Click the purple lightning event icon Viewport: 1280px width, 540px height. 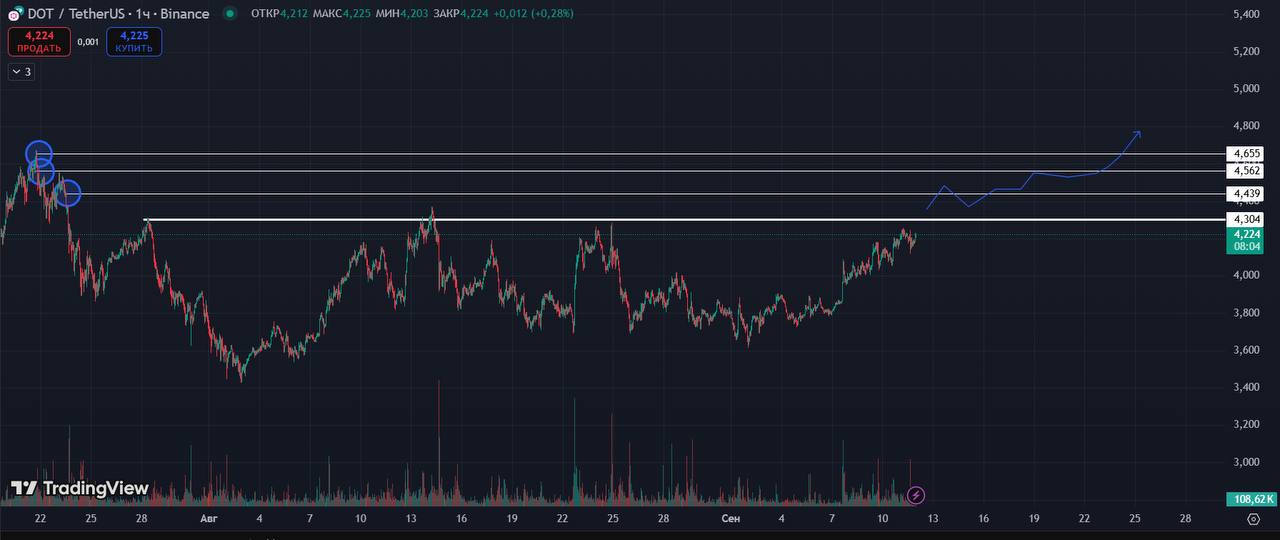point(915,495)
